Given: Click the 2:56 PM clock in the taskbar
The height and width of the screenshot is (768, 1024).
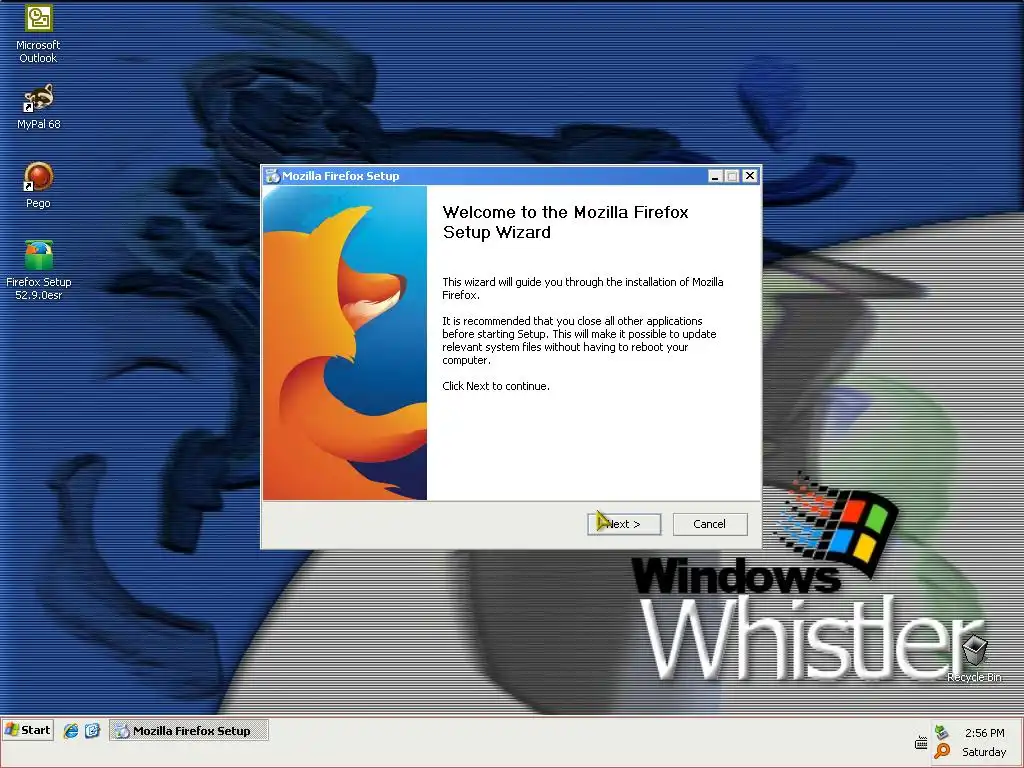Looking at the screenshot, I should point(984,733).
